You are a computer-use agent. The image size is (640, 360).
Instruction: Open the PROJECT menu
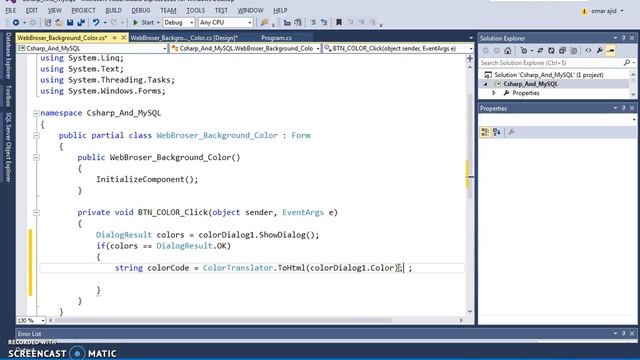[x=83, y=10]
